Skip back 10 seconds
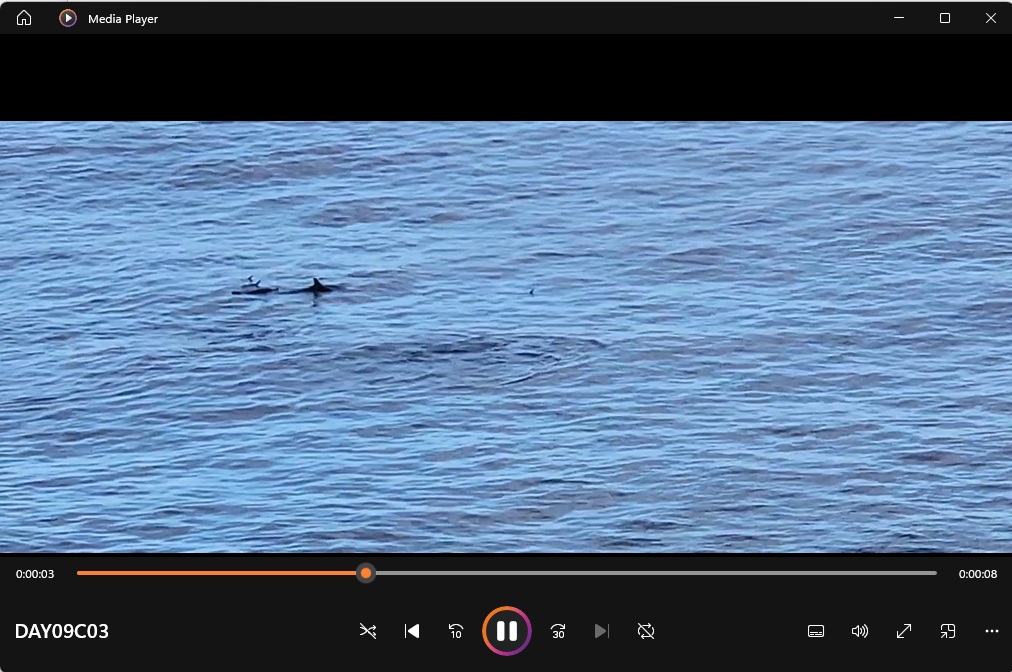The image size is (1012, 672). click(x=456, y=631)
